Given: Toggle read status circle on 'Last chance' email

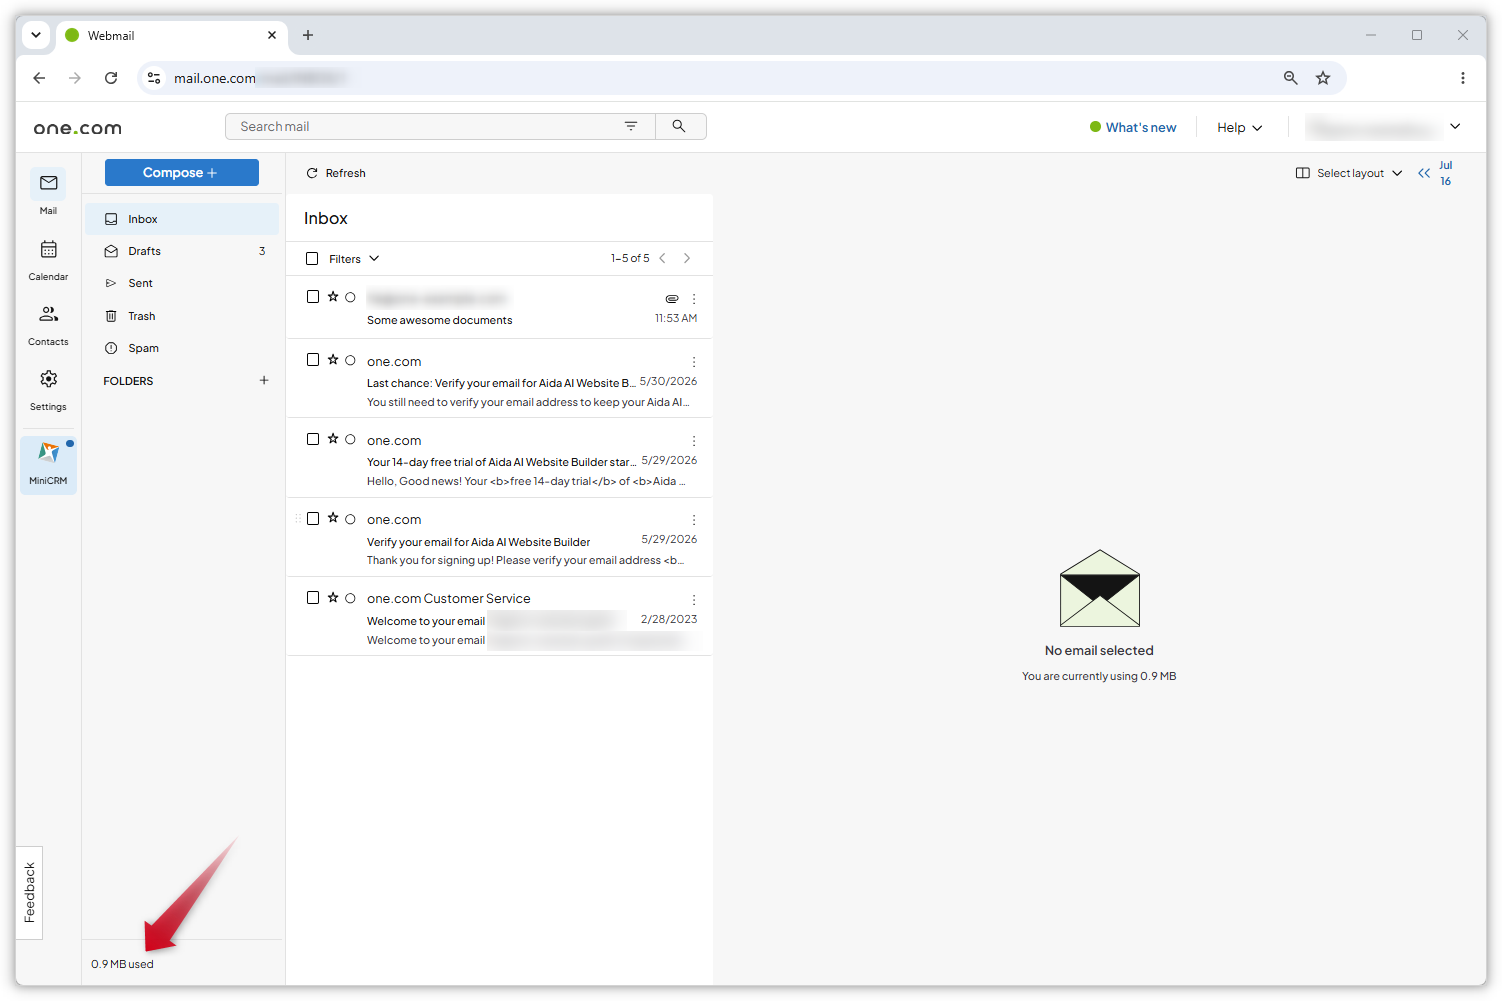Looking at the screenshot, I should [350, 360].
